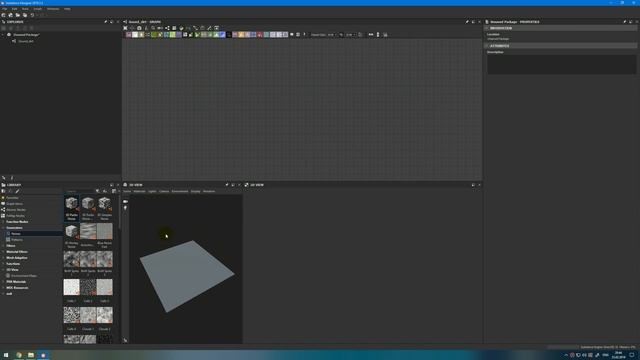Screen dimensions: 640x360
Task: Click the fit-graph-to-view icon in graph toolbar
Action: (125, 28)
